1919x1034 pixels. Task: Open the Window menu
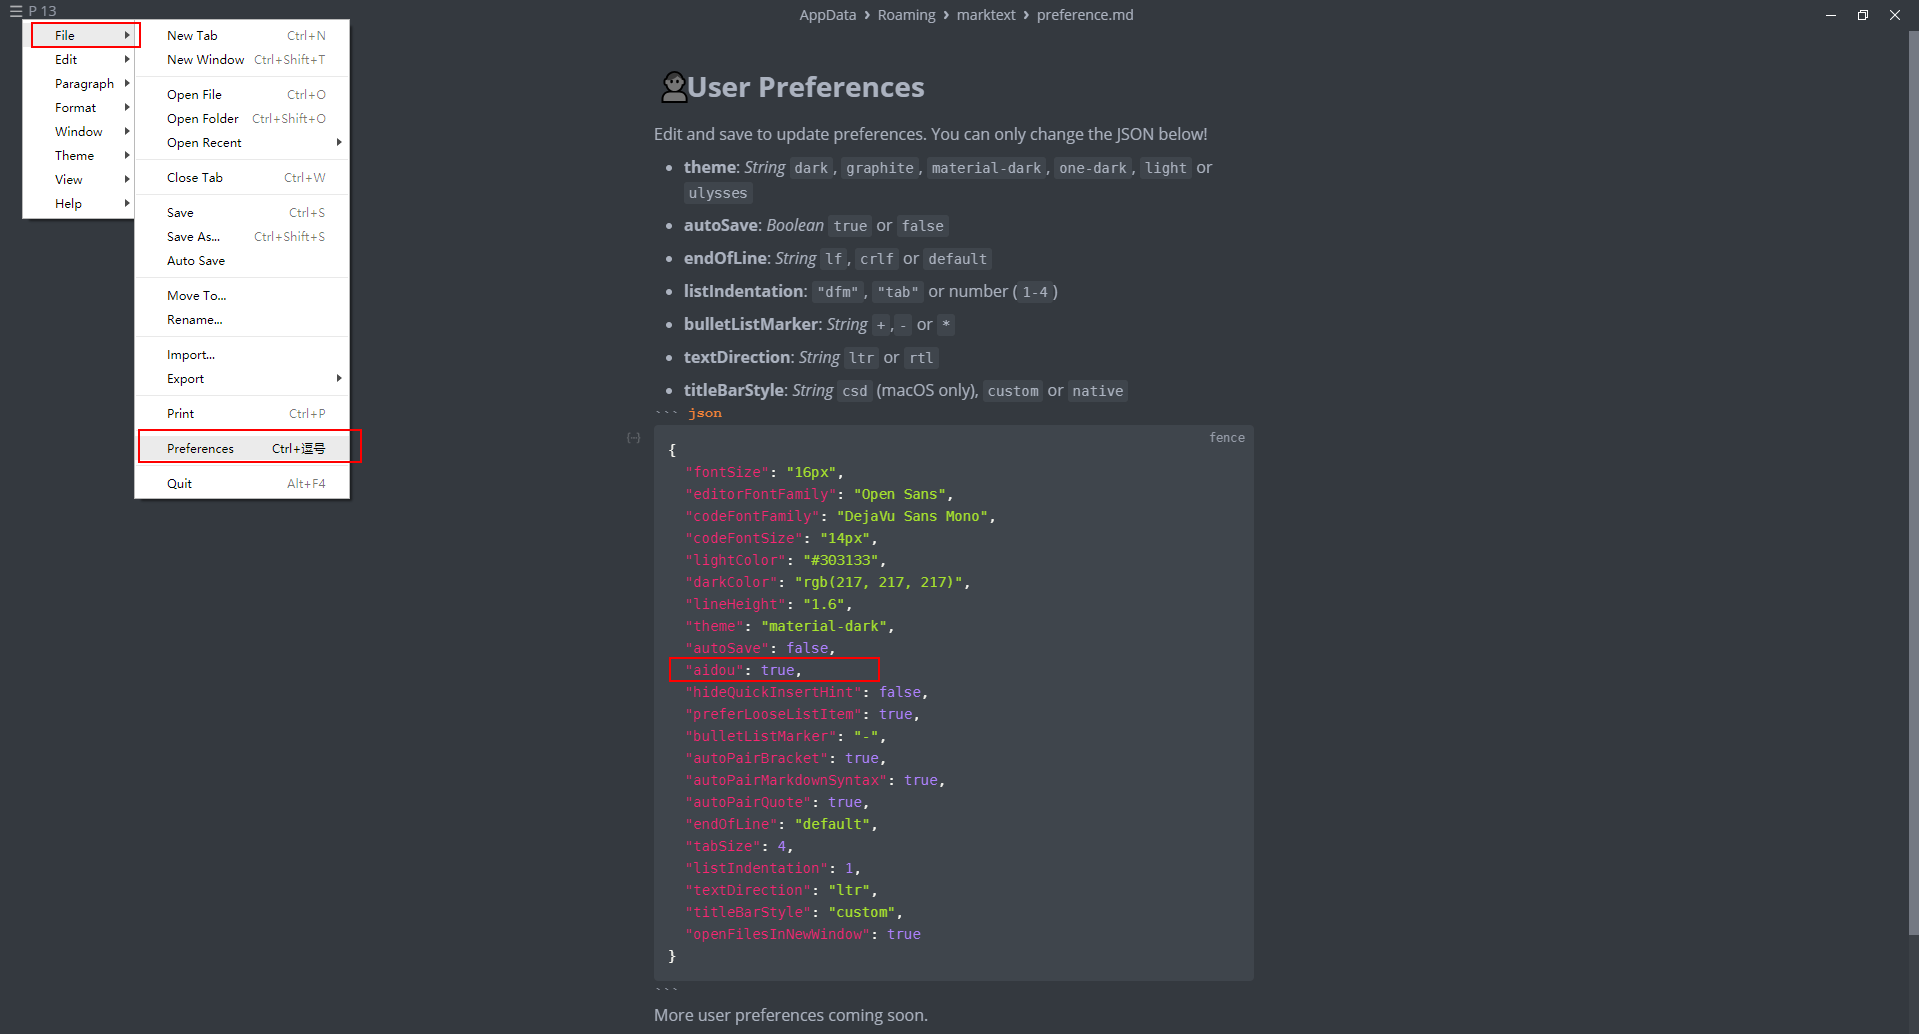79,131
